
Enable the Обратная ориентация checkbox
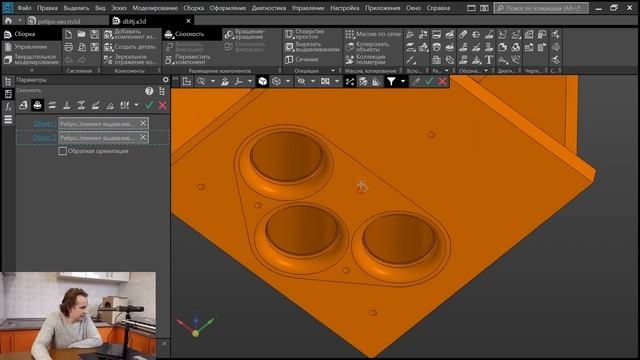point(62,151)
